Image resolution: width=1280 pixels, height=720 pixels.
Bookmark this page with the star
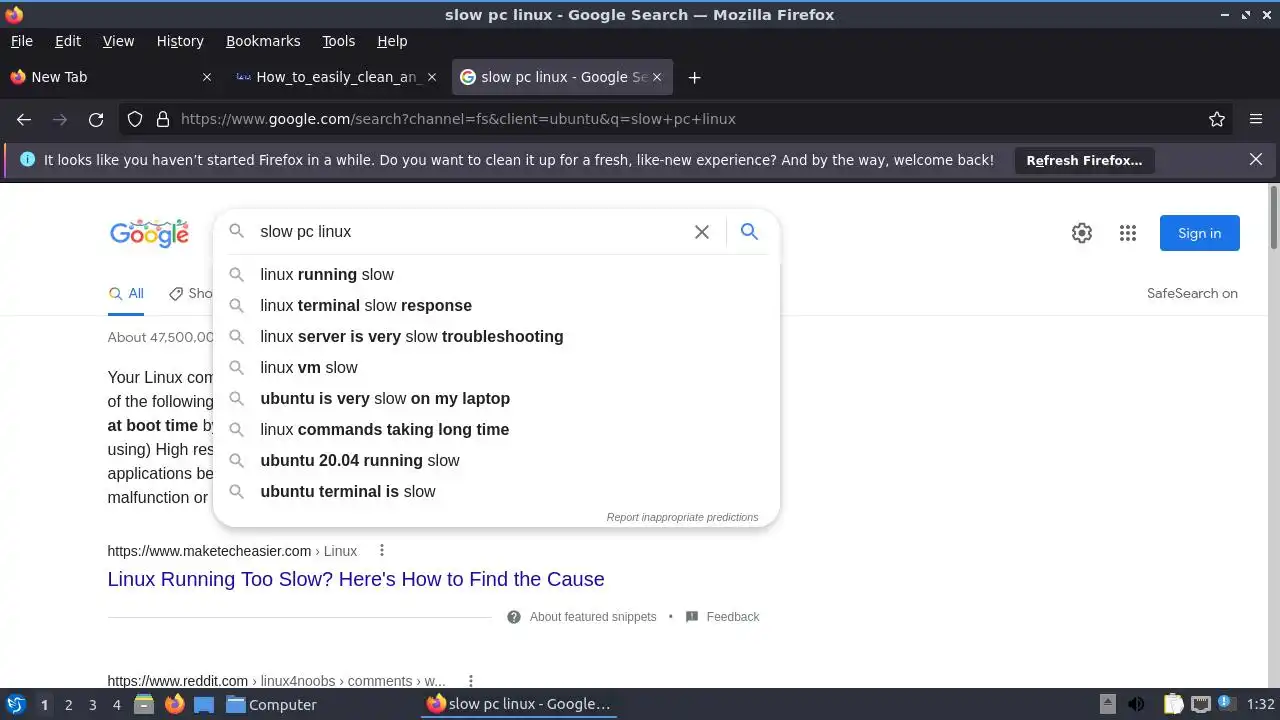tap(1217, 119)
